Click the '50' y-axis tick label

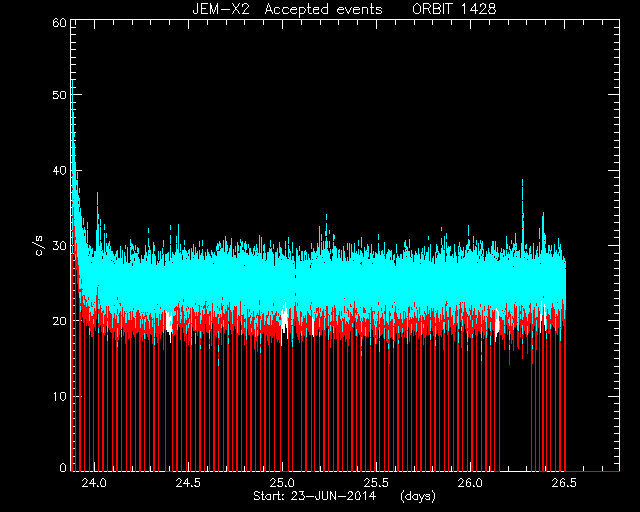(60, 95)
